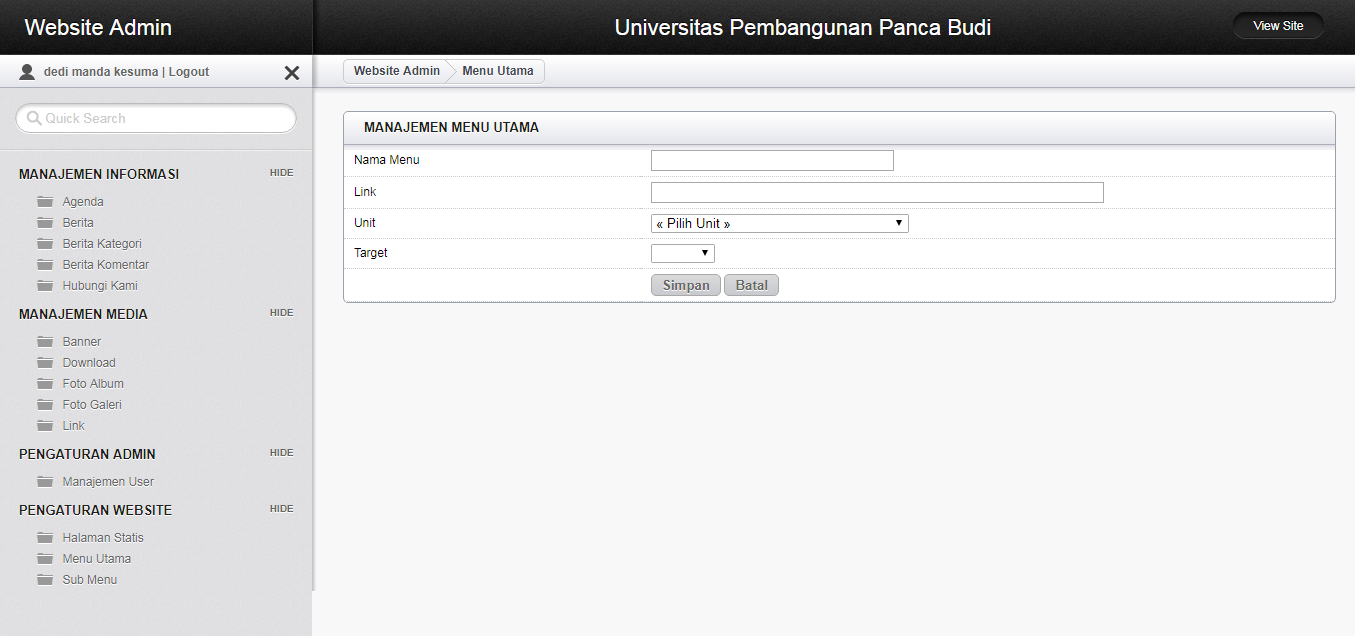This screenshot has width=1355, height=636.
Task: Click the folder icon beside Foto Galeri
Action: point(45,405)
